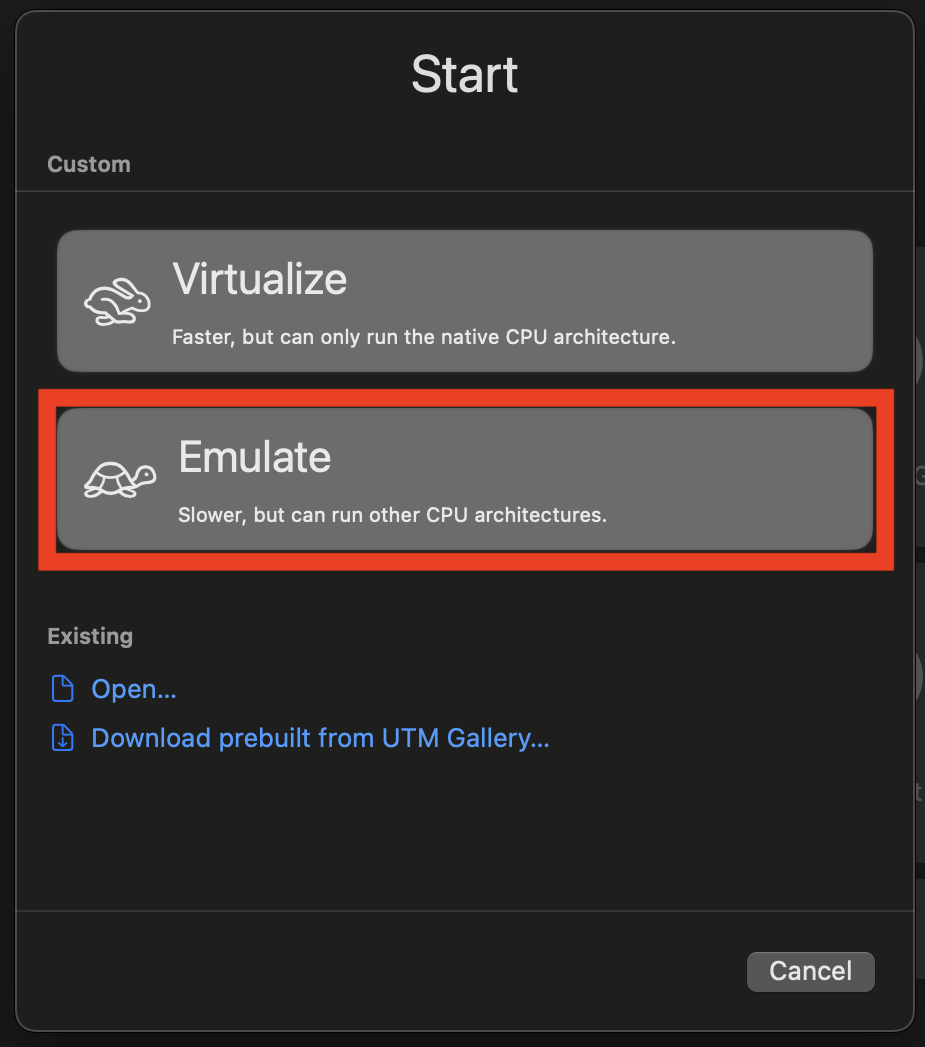The width and height of the screenshot is (925, 1047).
Task: Click the download icon beside UTM Gallery link
Action: click(x=63, y=738)
